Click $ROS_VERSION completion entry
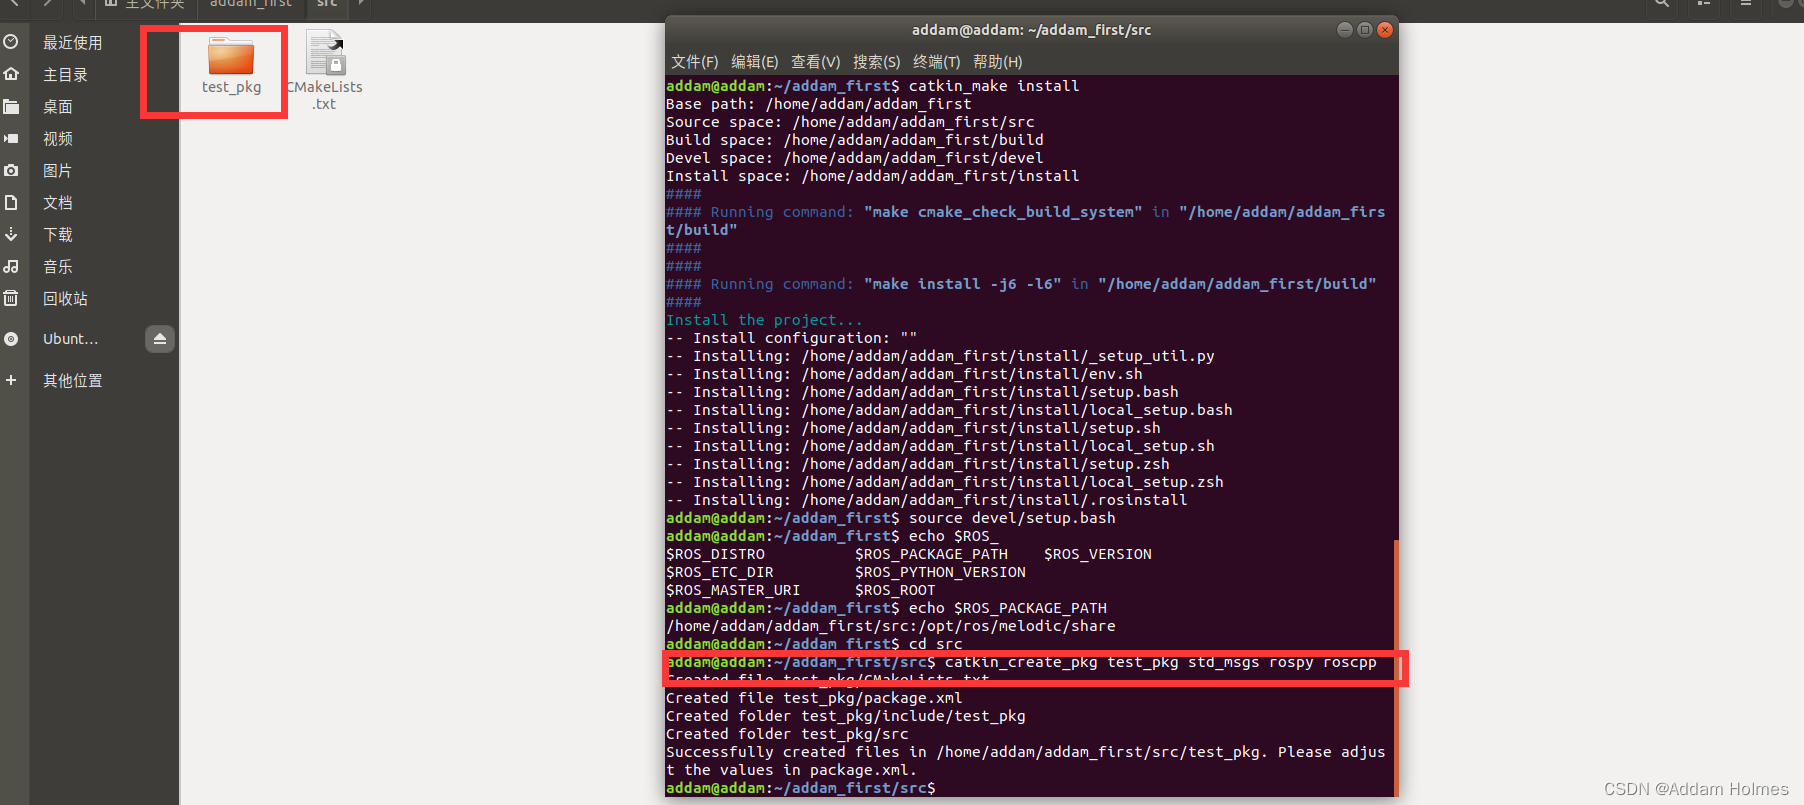This screenshot has width=1804, height=805. pyautogui.click(x=1098, y=554)
